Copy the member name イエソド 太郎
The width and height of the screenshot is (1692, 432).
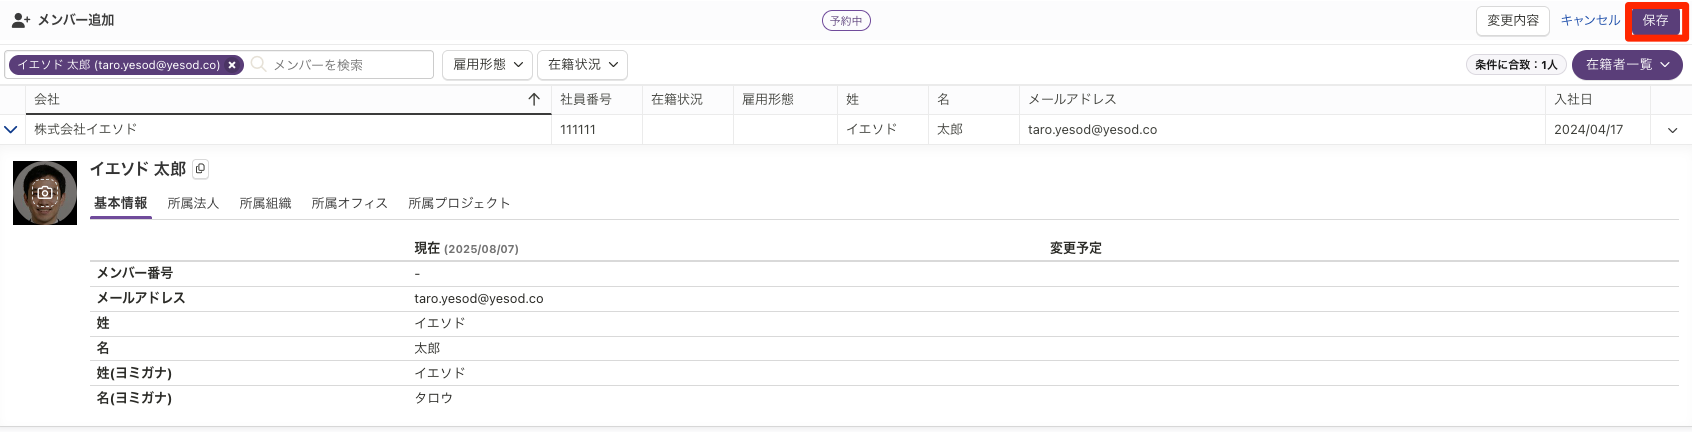[200, 169]
